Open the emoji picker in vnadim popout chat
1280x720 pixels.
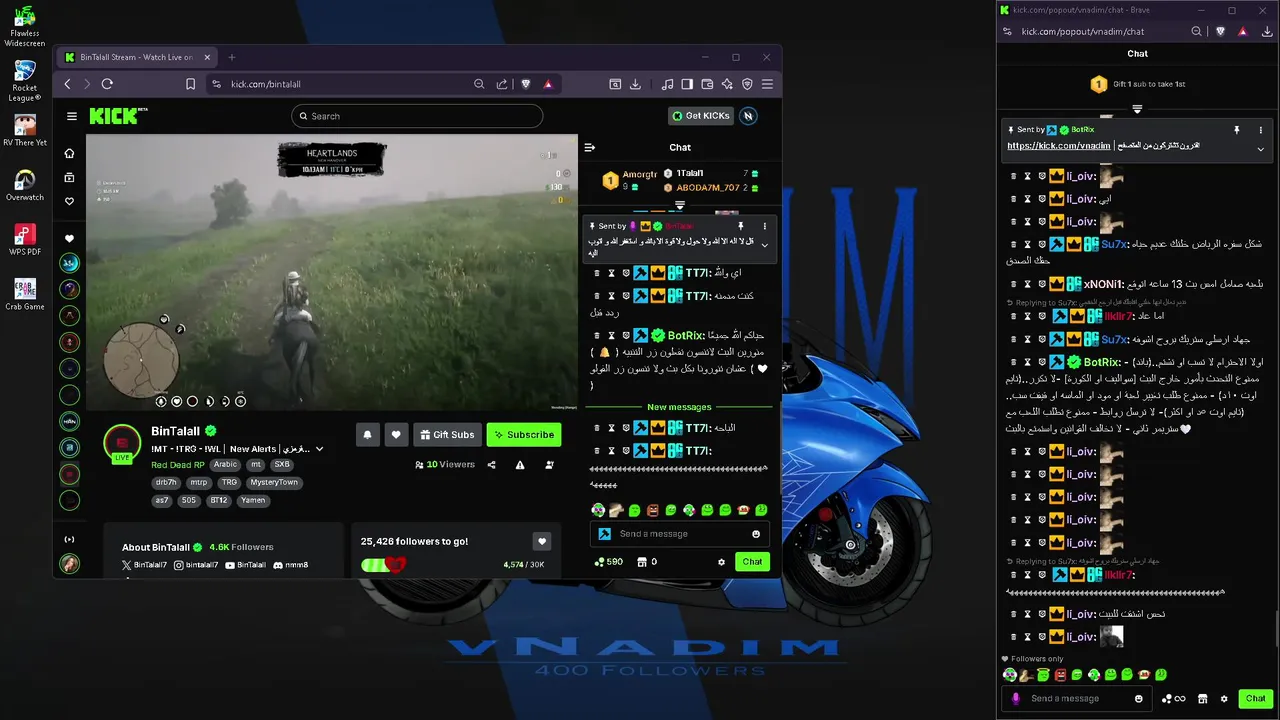point(1138,698)
